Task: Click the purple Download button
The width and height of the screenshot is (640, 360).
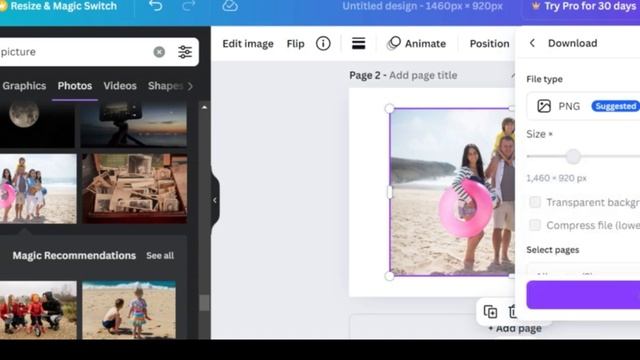Action: point(583,295)
